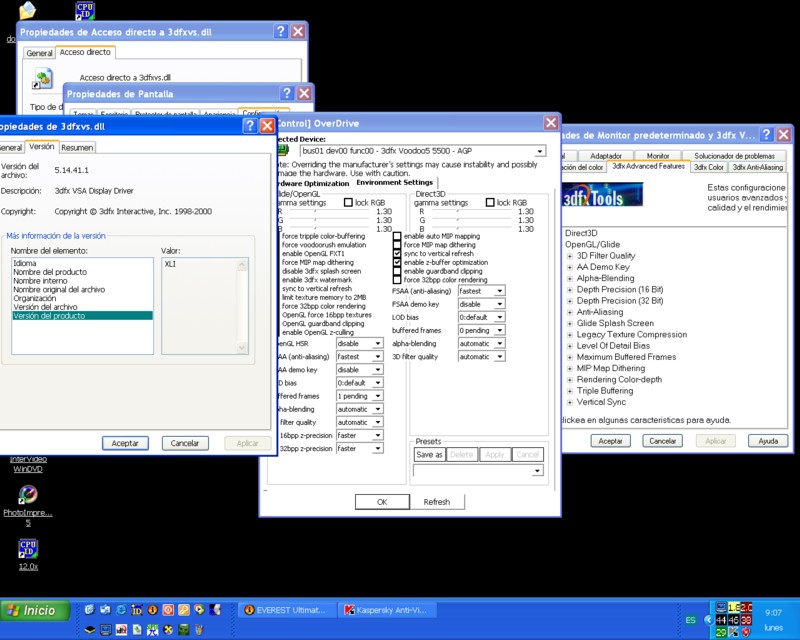Click the help button on 3dfxvs.dll properties title bar
The width and height of the screenshot is (800, 640).
[250, 126]
